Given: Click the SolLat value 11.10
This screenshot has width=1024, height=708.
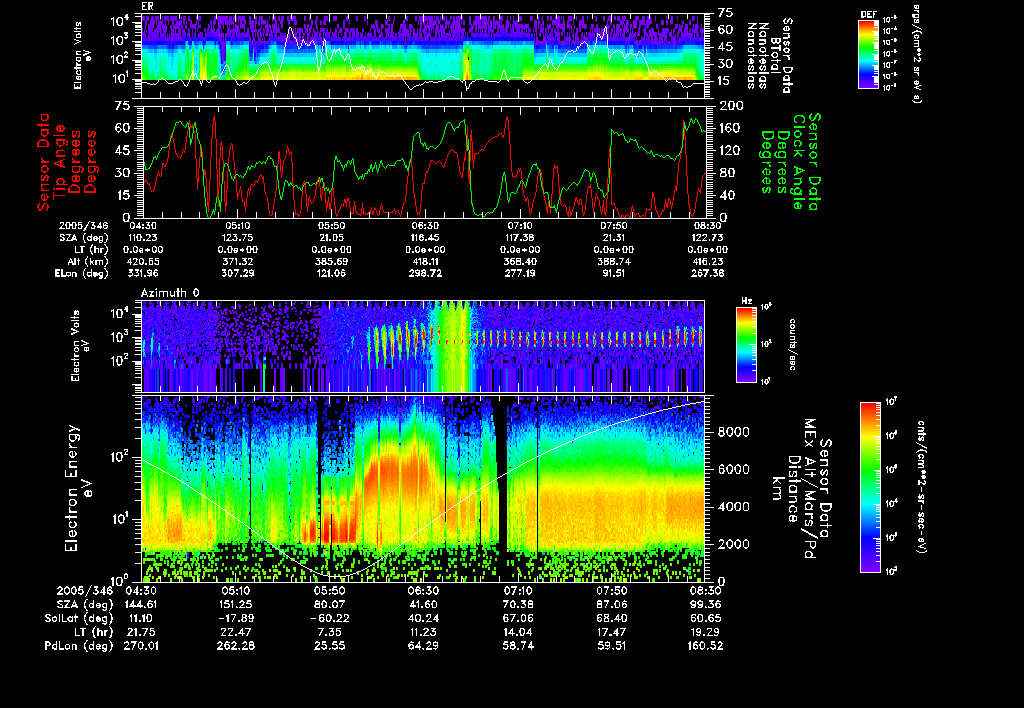Looking at the screenshot, I should click(140, 619).
